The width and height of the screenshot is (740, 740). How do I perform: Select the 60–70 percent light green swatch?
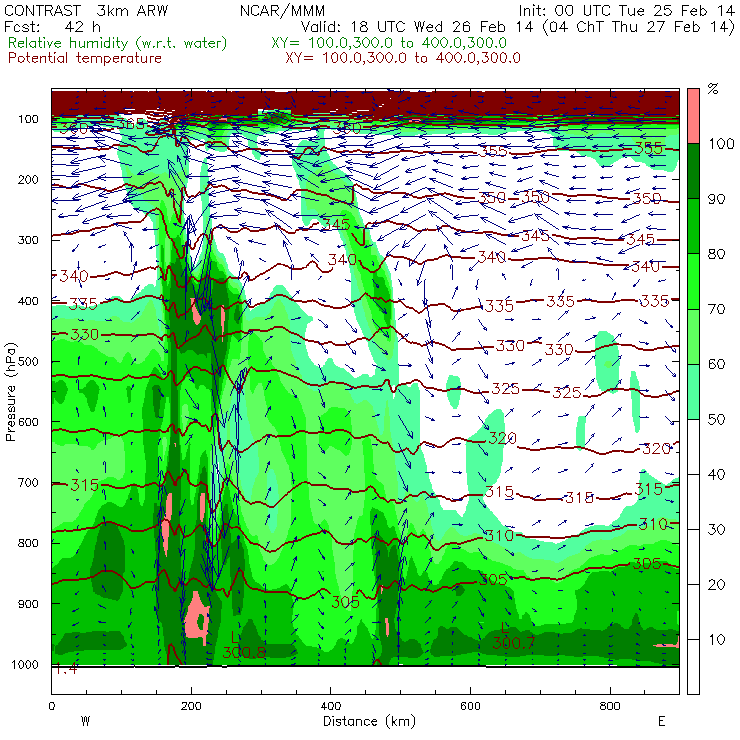click(693, 336)
